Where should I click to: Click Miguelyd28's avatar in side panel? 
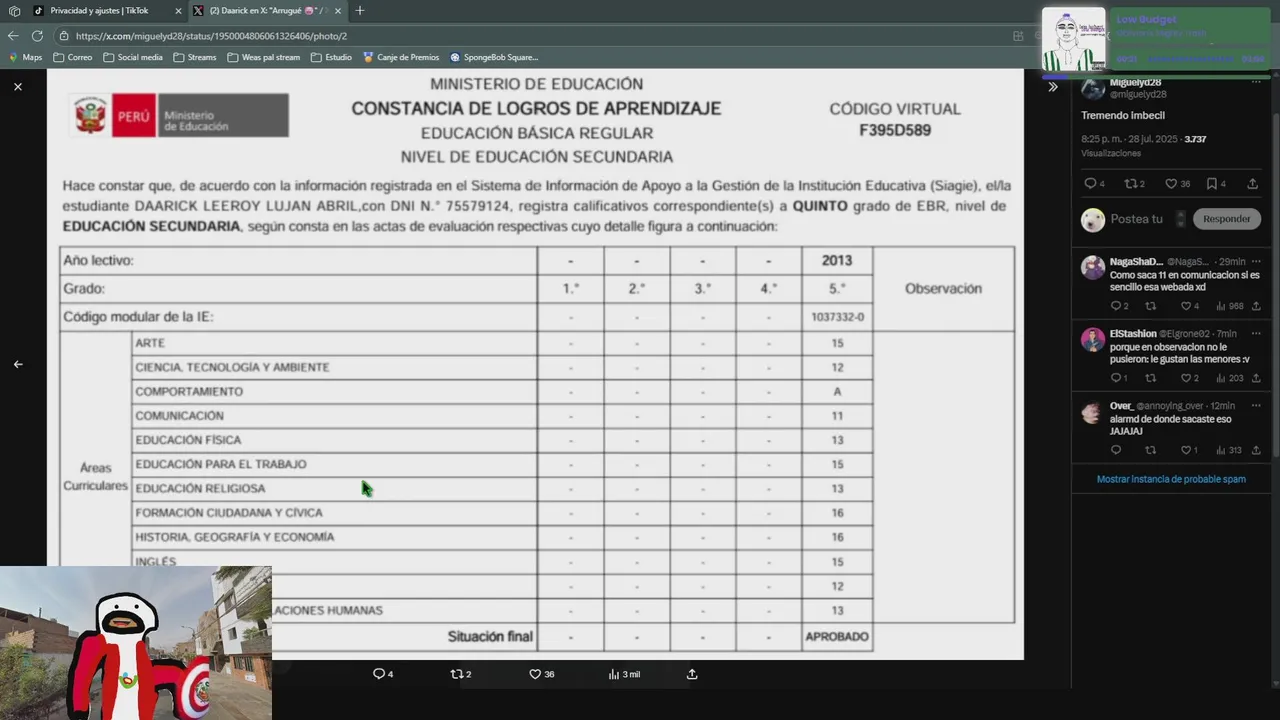coord(1093,88)
